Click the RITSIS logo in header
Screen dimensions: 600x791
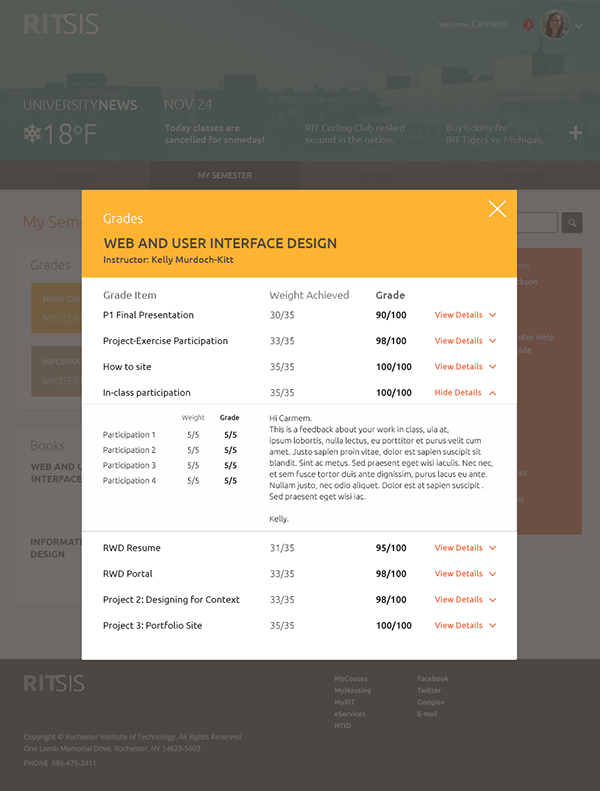pyautogui.click(x=61, y=24)
